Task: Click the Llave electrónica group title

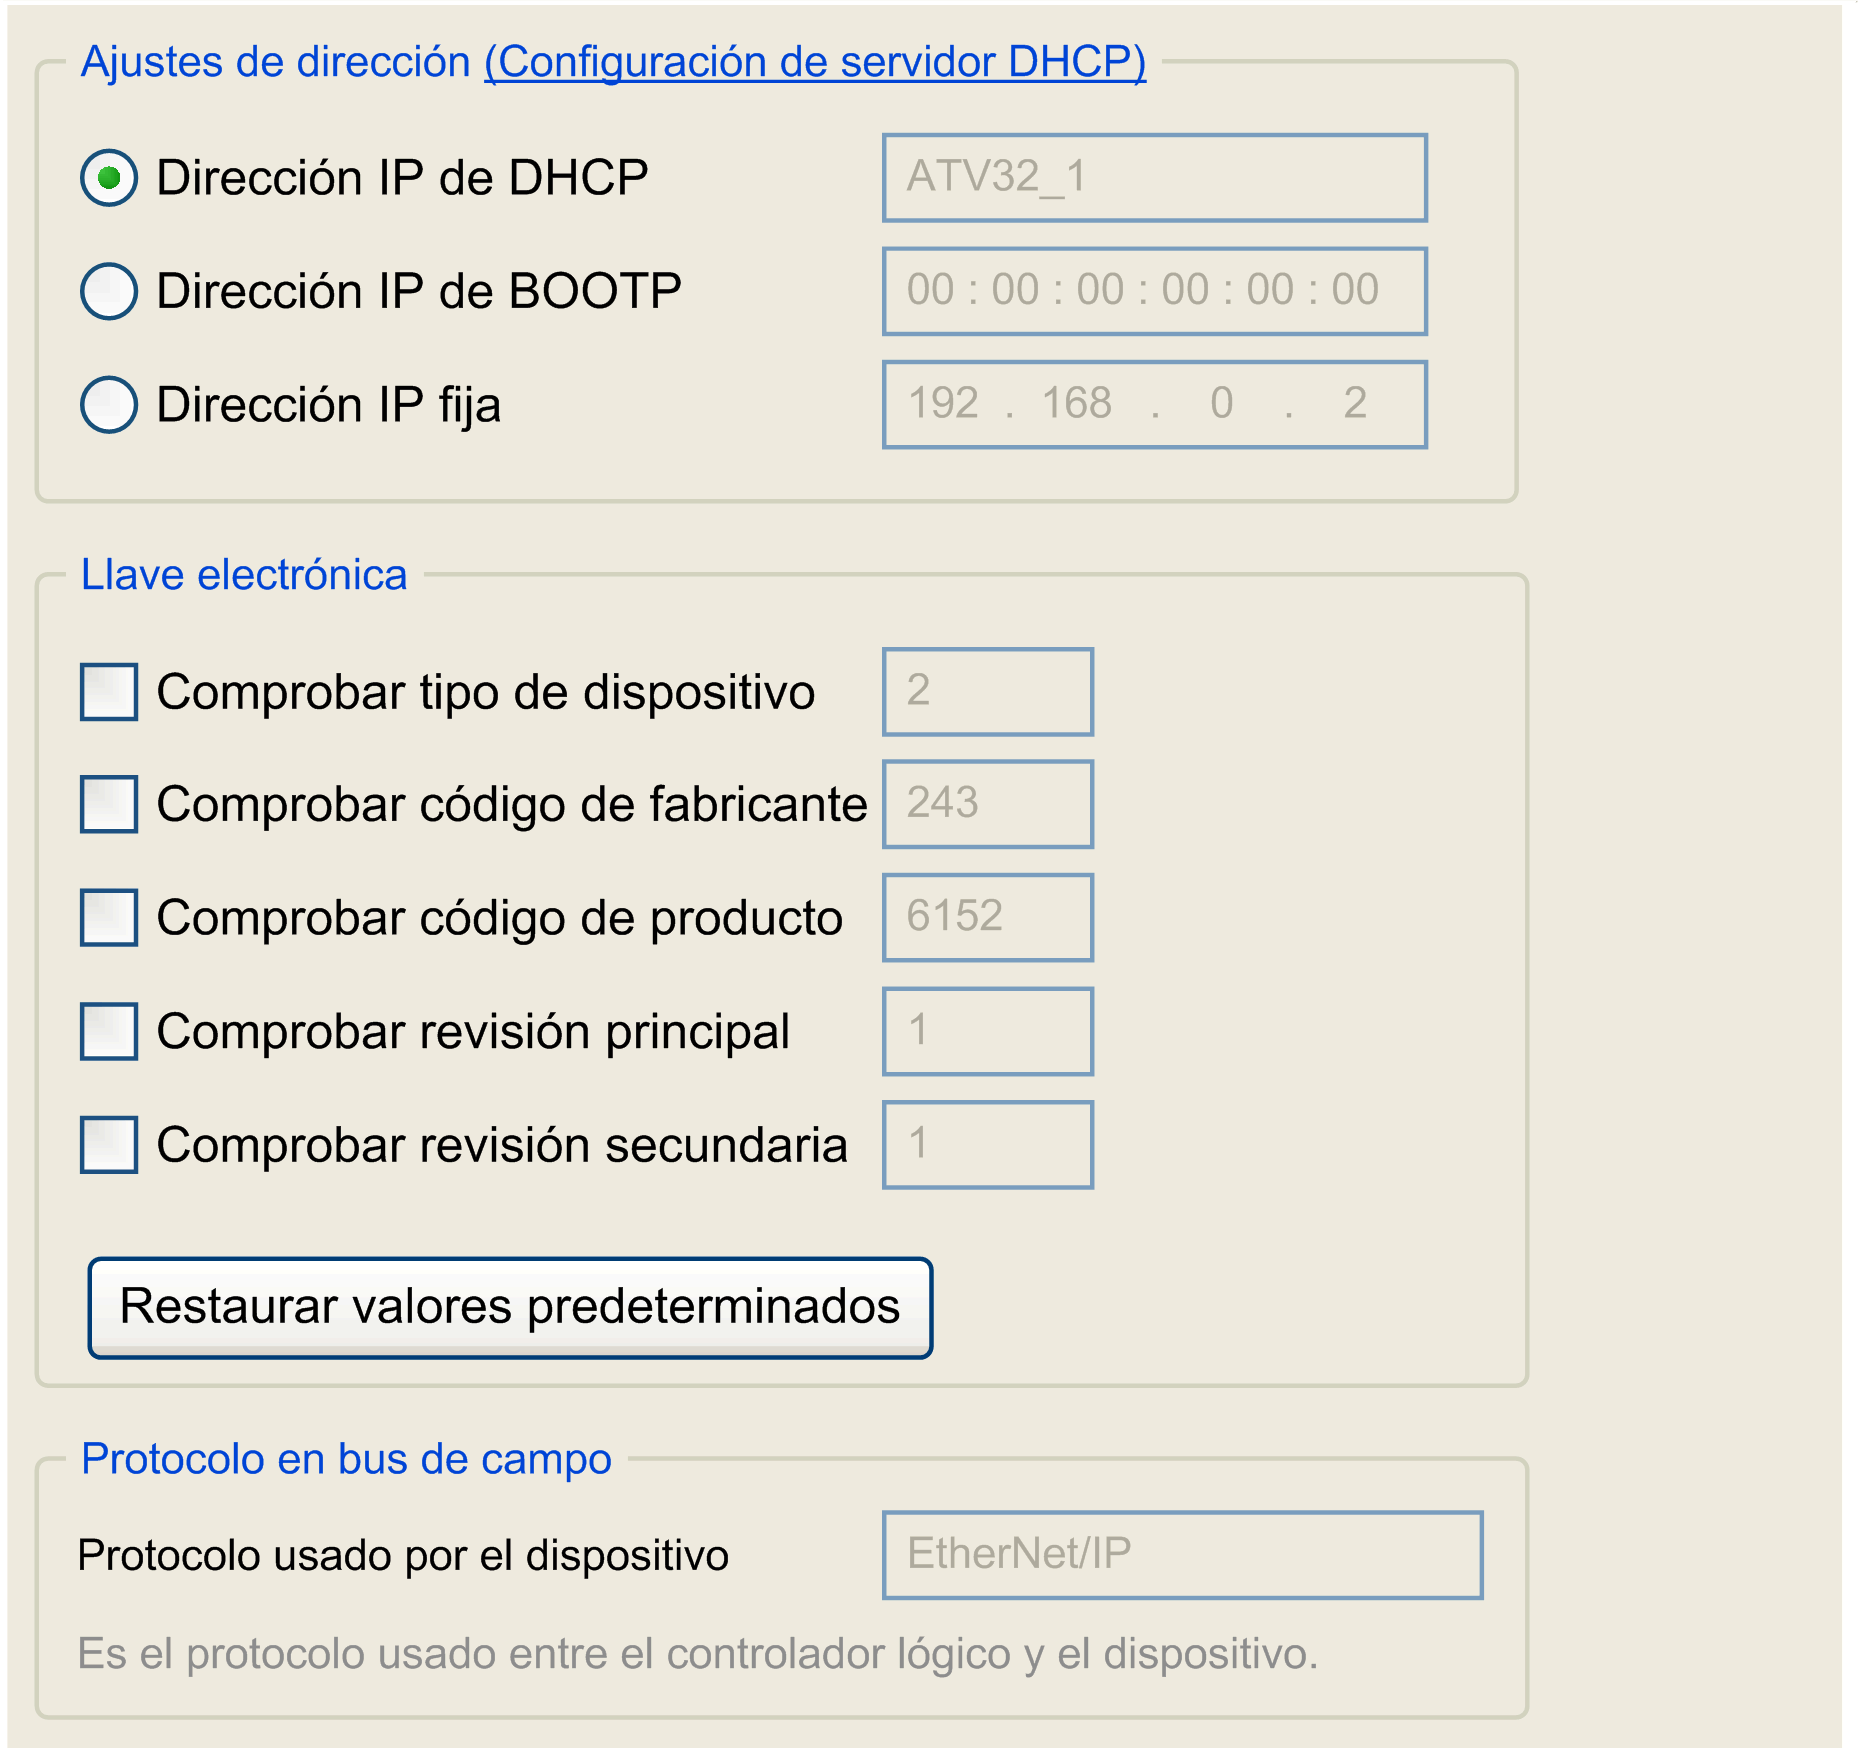Action: coord(244,575)
